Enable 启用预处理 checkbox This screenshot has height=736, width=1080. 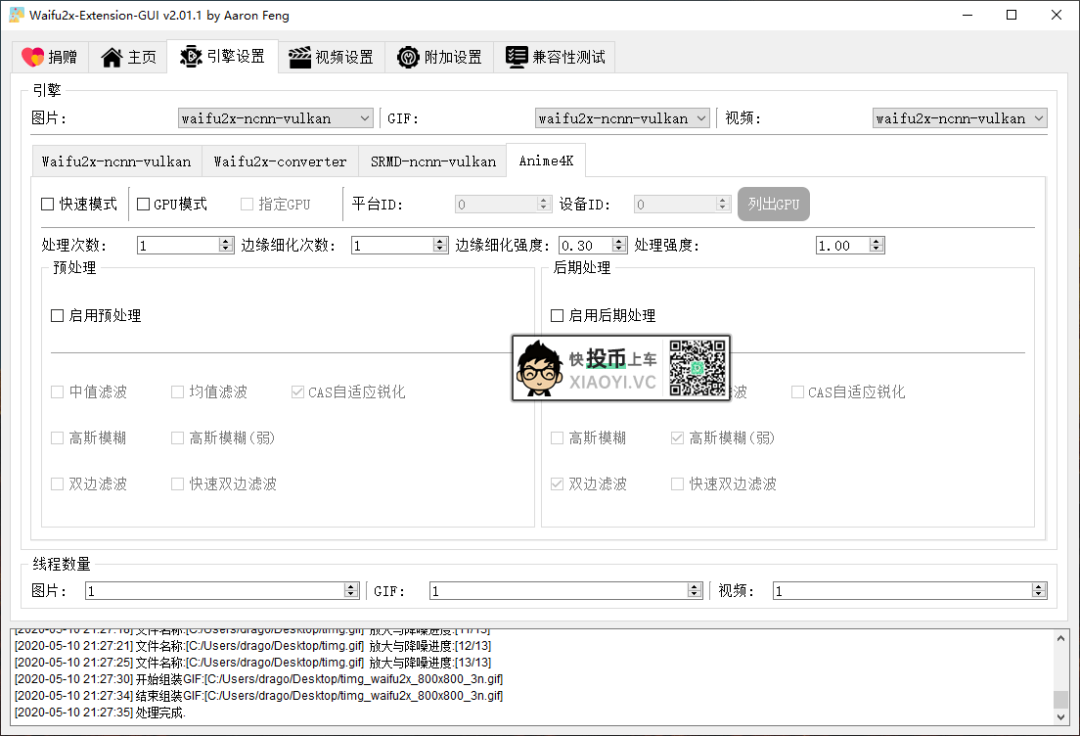[x=56, y=315]
